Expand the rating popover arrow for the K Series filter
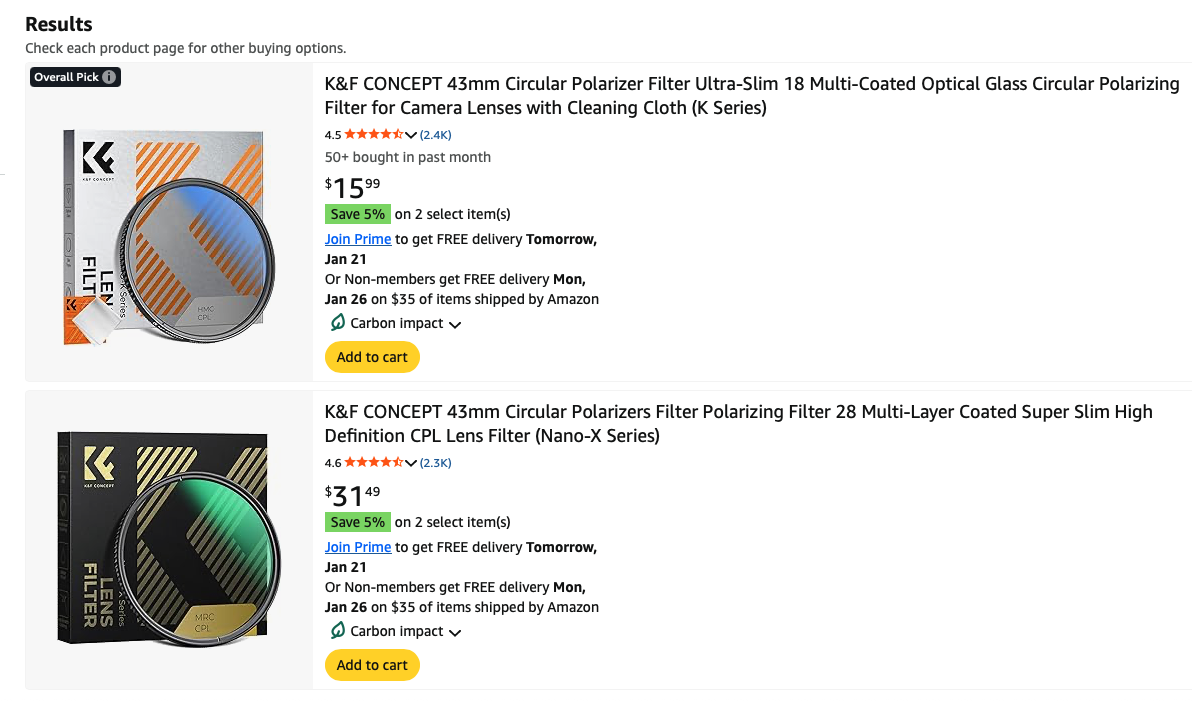The width and height of the screenshot is (1192, 701). (411, 135)
